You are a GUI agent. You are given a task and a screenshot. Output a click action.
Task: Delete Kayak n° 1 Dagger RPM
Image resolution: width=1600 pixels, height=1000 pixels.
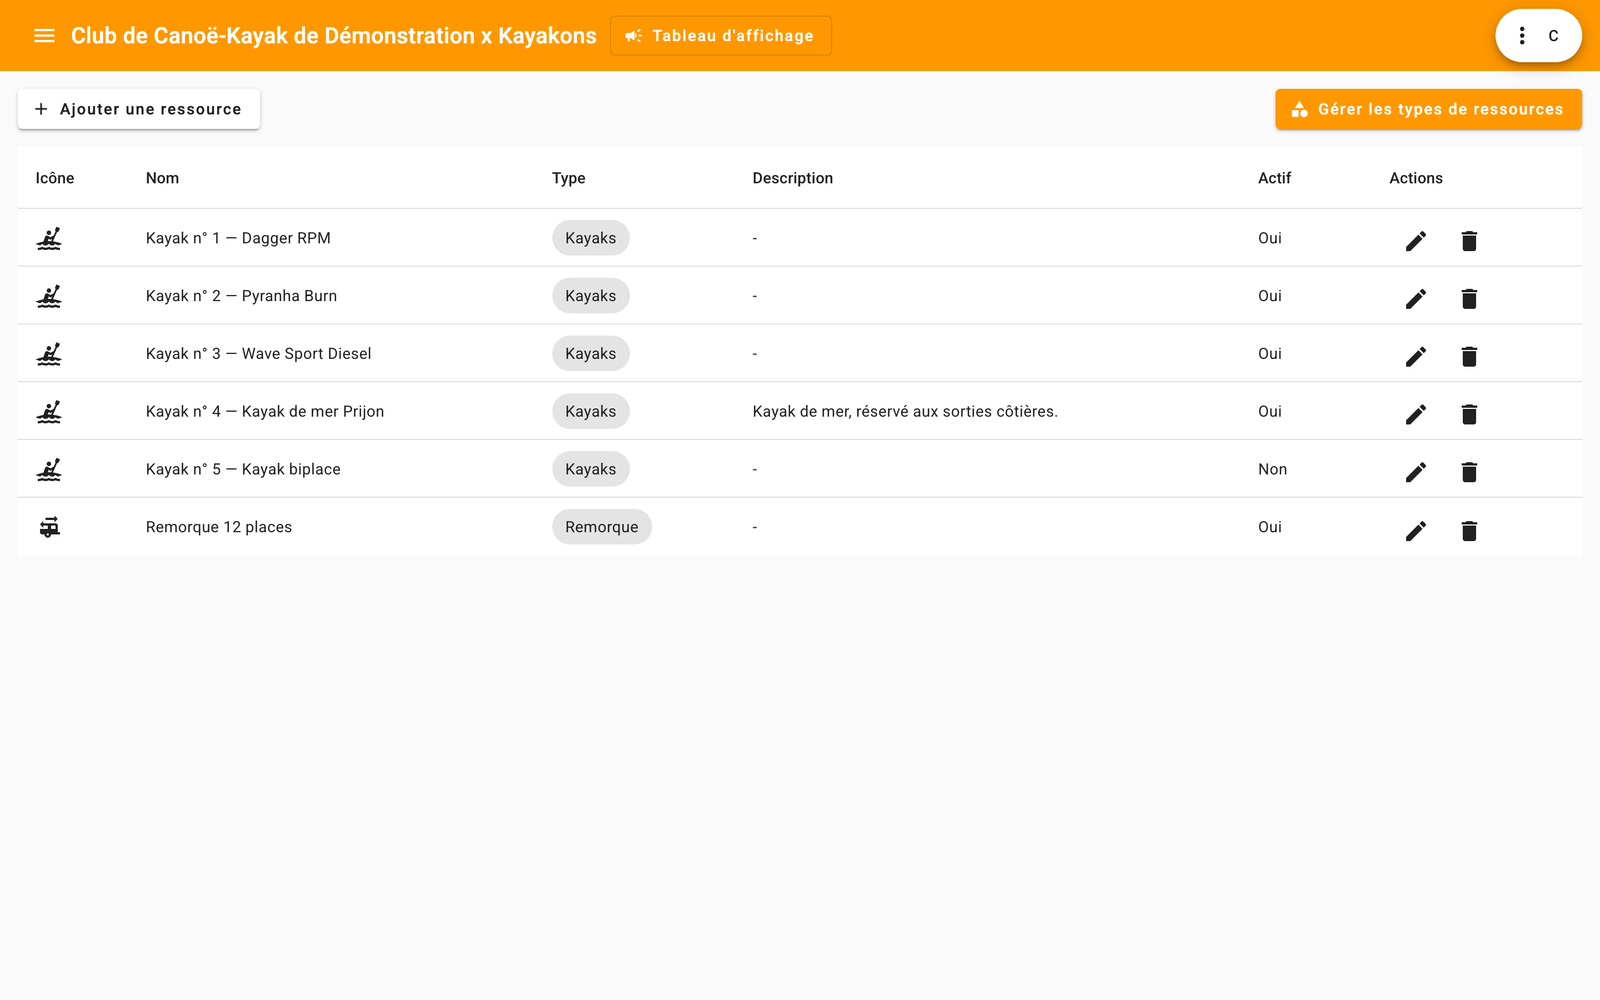1469,240
